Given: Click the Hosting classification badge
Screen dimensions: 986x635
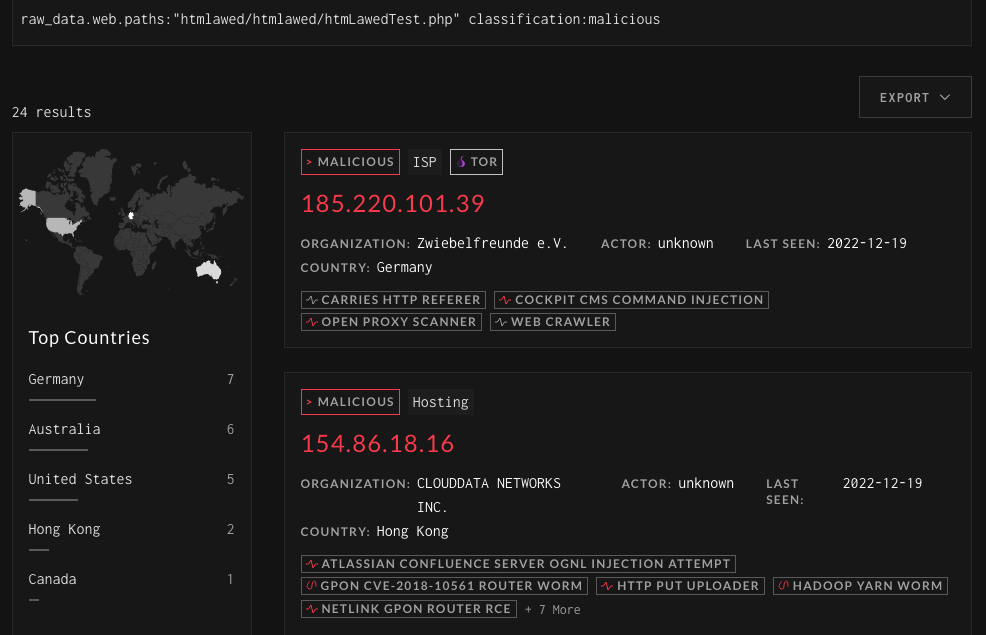Looking at the screenshot, I should pos(440,401).
